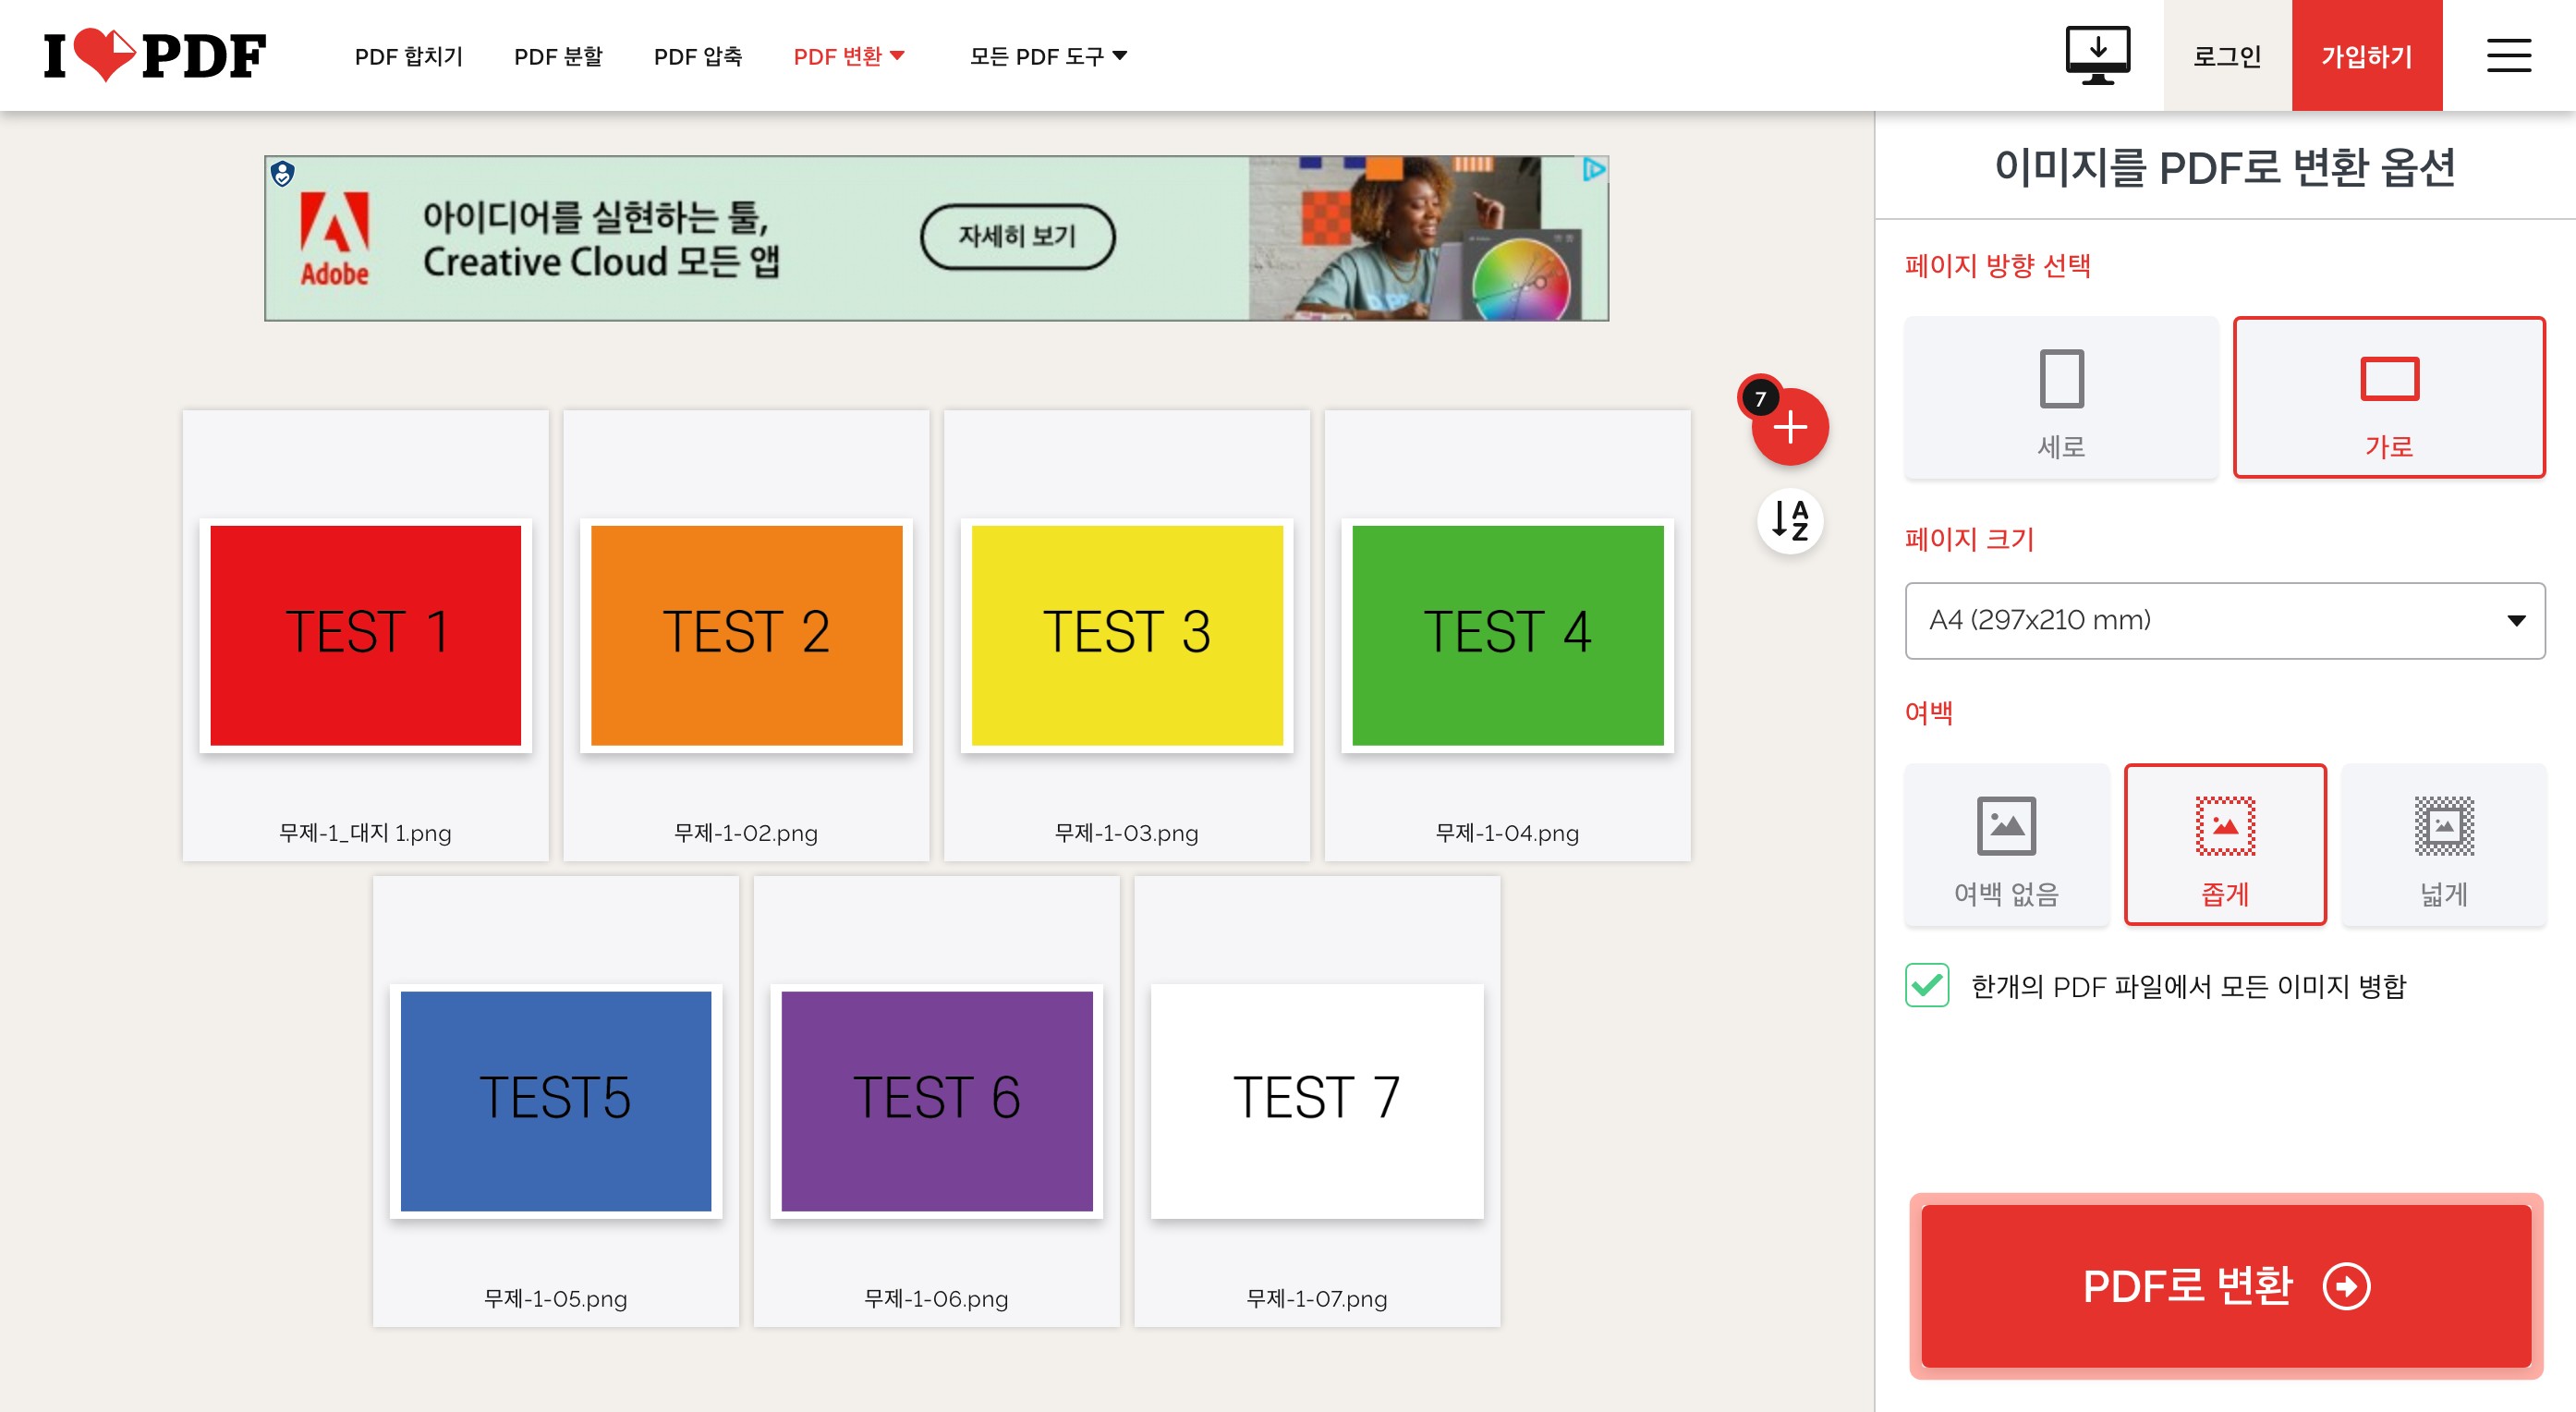Click the desktop app download icon
This screenshot has height=1412, width=2576.
coord(2098,55)
